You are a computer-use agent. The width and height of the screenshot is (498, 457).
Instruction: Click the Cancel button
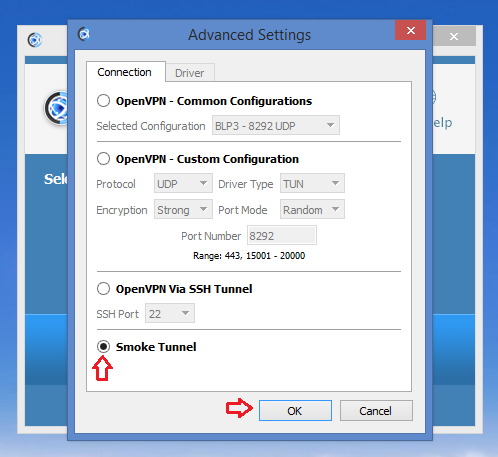(376, 411)
